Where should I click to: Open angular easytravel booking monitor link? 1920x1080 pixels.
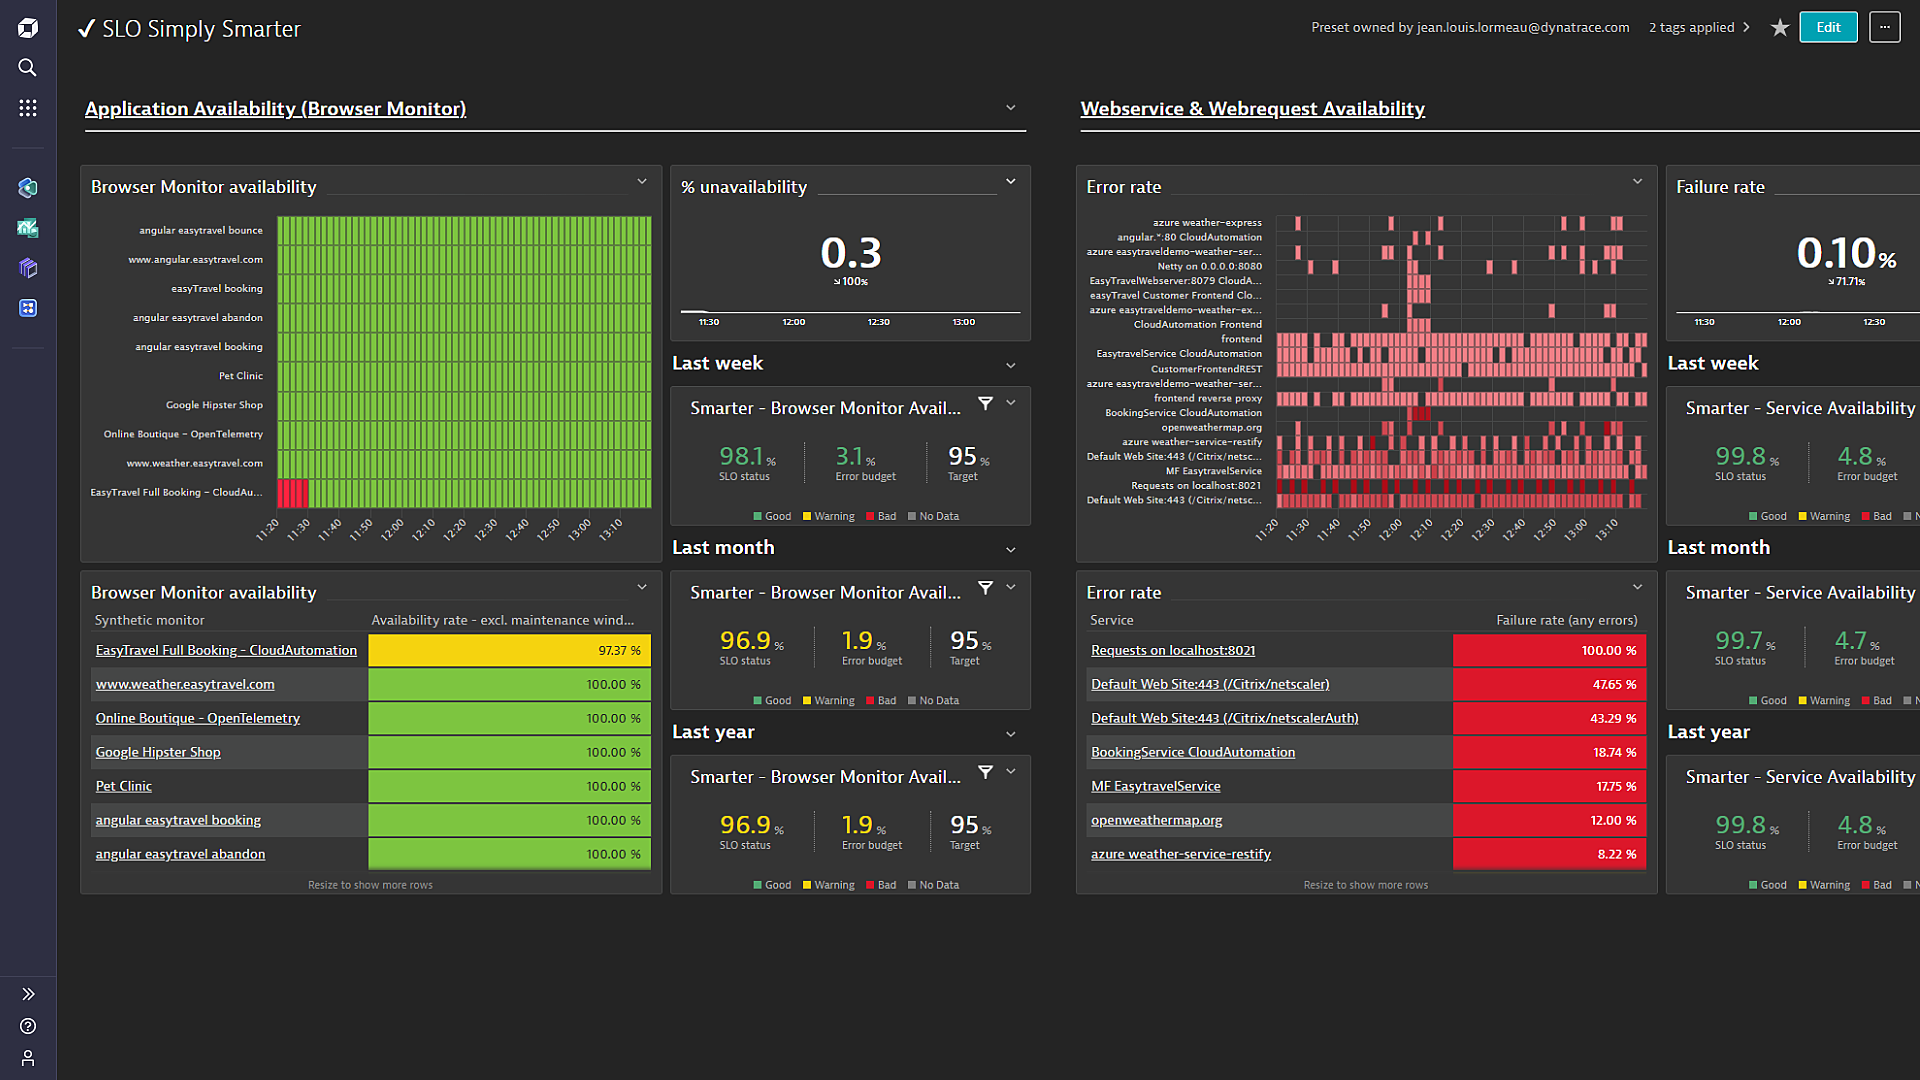click(x=178, y=820)
